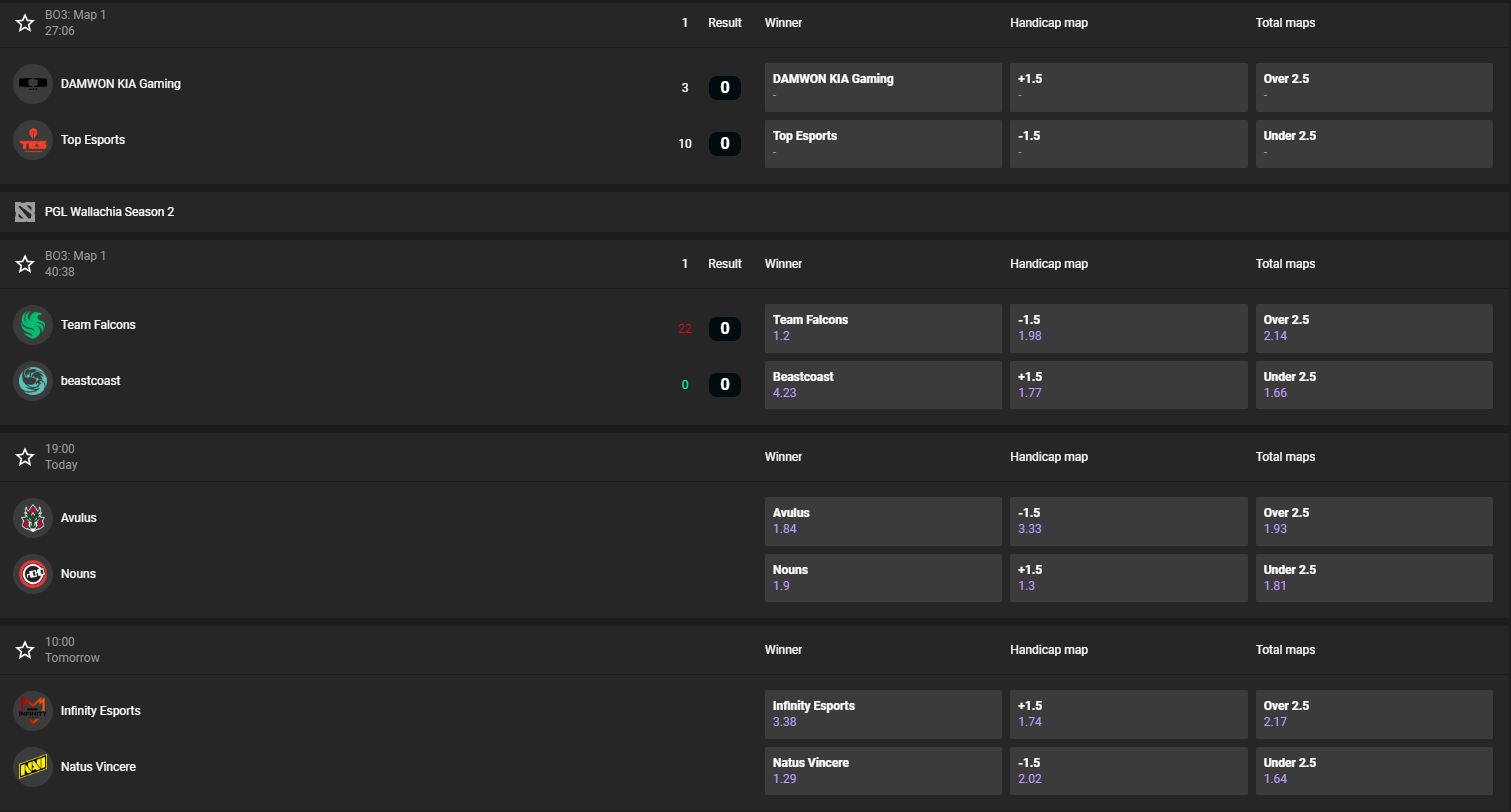Viewport: 1511px width, 812px height.
Task: Pick Over 2.5 maps at 1.93
Action: (x=1374, y=521)
